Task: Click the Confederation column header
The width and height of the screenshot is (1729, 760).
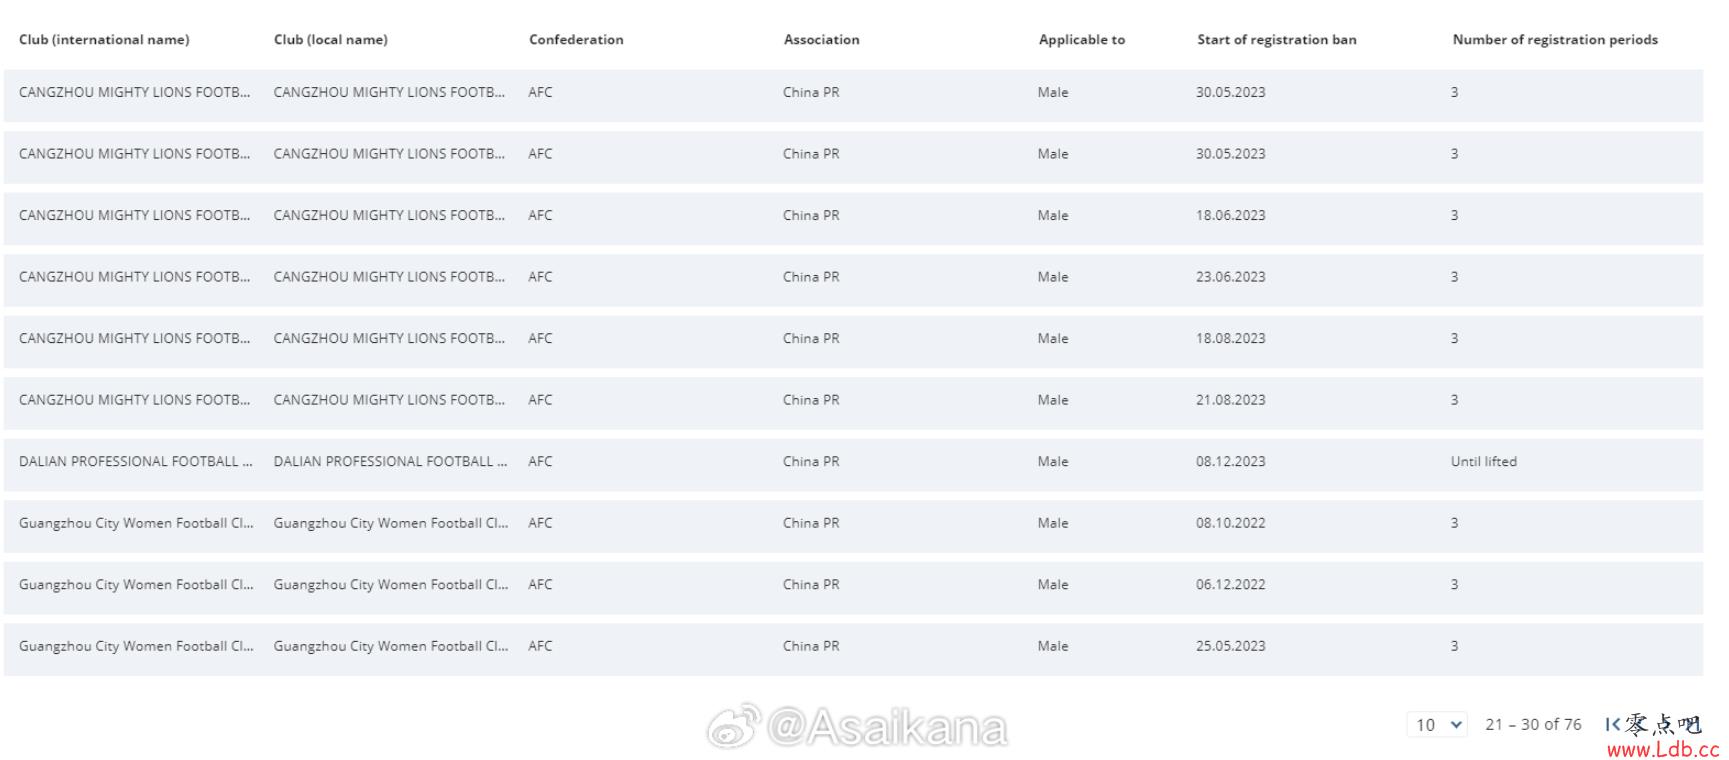Action: [576, 40]
